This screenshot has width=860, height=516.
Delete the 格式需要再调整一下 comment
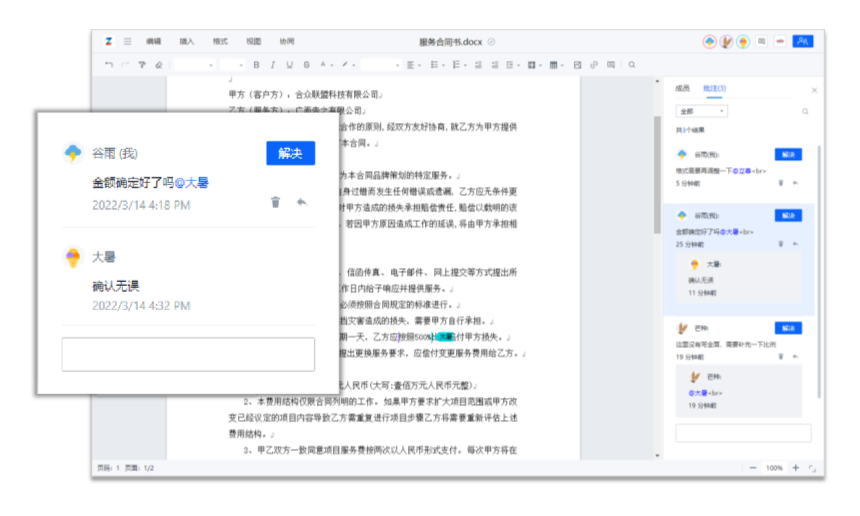point(781,183)
